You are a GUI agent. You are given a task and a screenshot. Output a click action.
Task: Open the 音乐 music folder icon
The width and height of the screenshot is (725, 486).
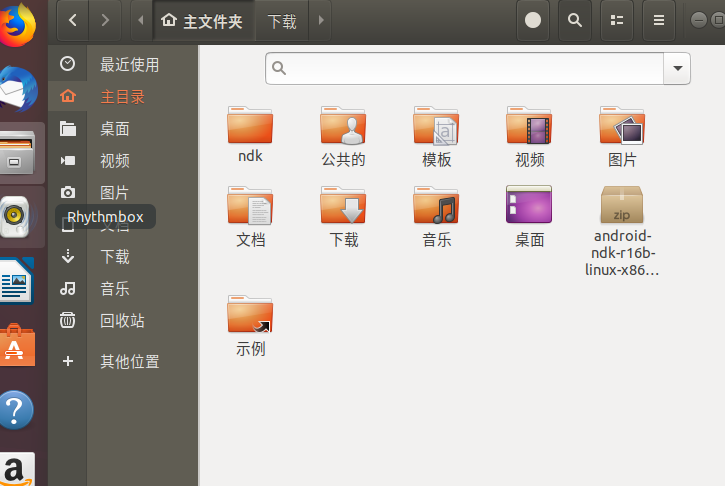pyautogui.click(x=436, y=205)
